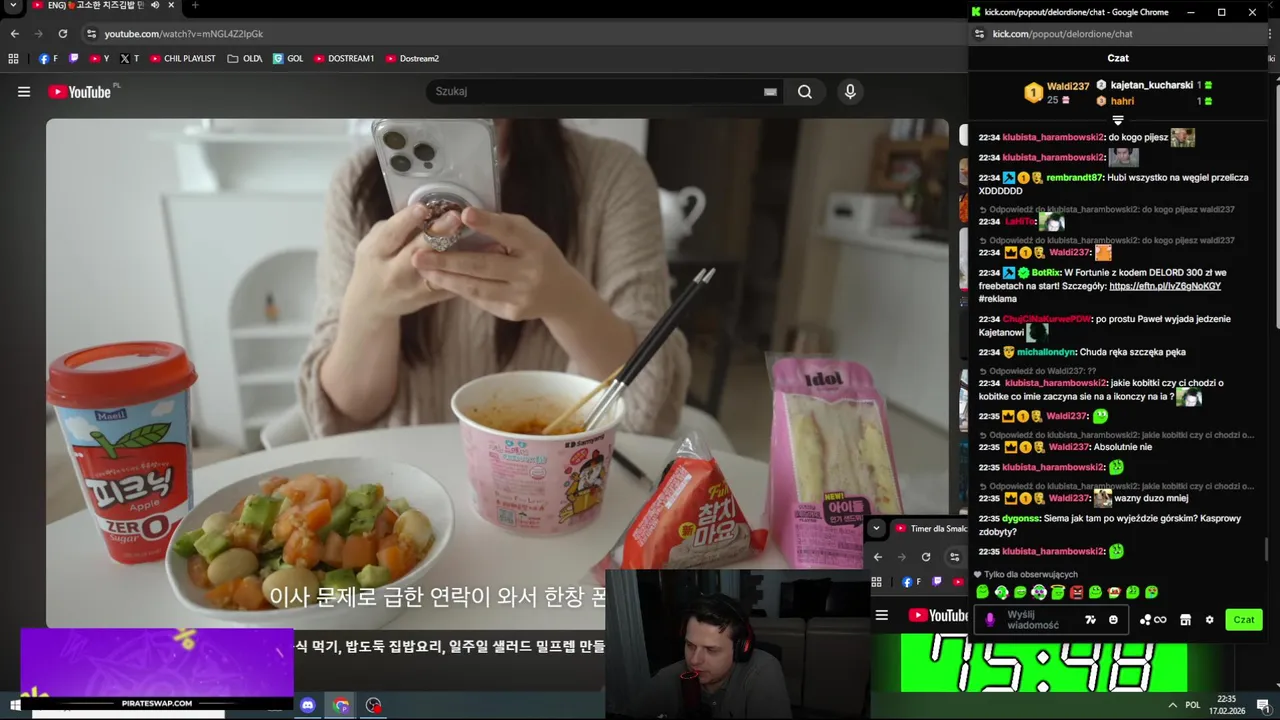Open the emote picker smiley icon
1280x720 pixels.
[1113, 620]
